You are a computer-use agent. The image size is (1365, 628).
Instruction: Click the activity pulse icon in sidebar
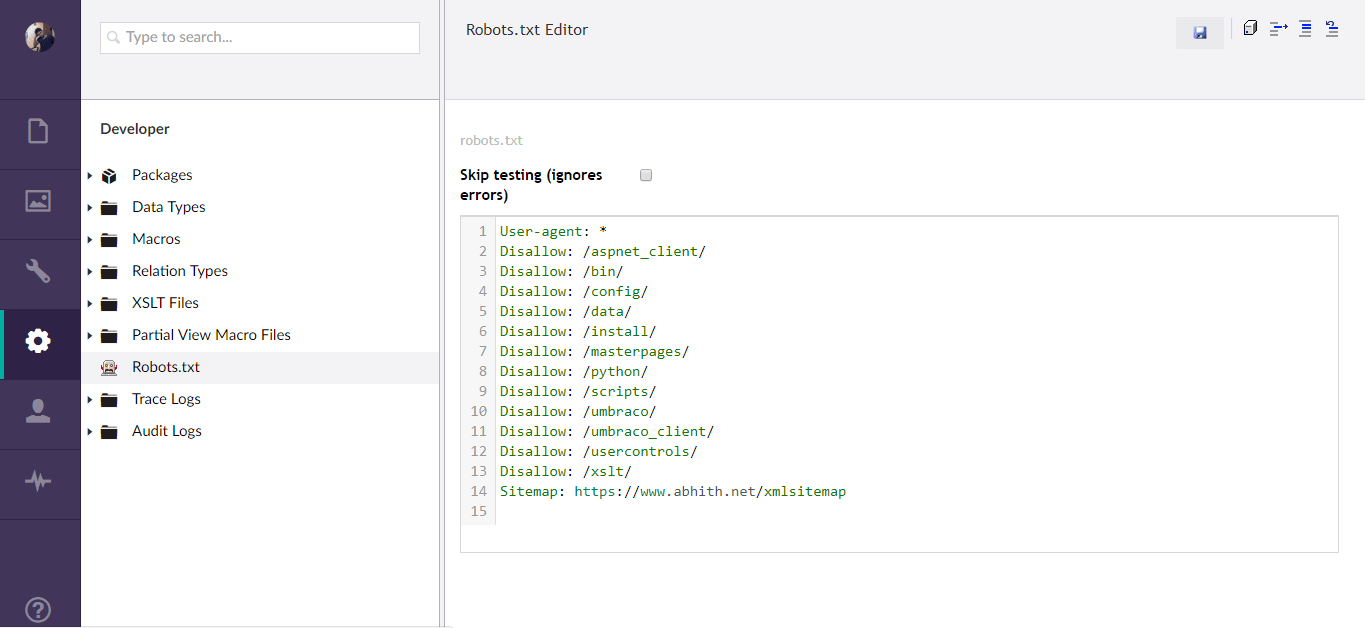(38, 481)
